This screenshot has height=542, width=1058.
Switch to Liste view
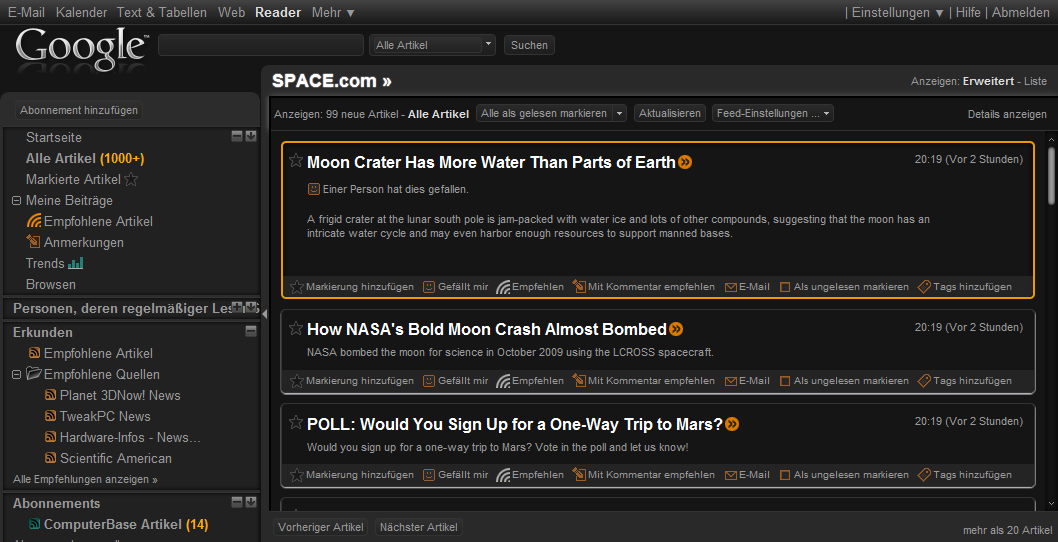[1035, 81]
